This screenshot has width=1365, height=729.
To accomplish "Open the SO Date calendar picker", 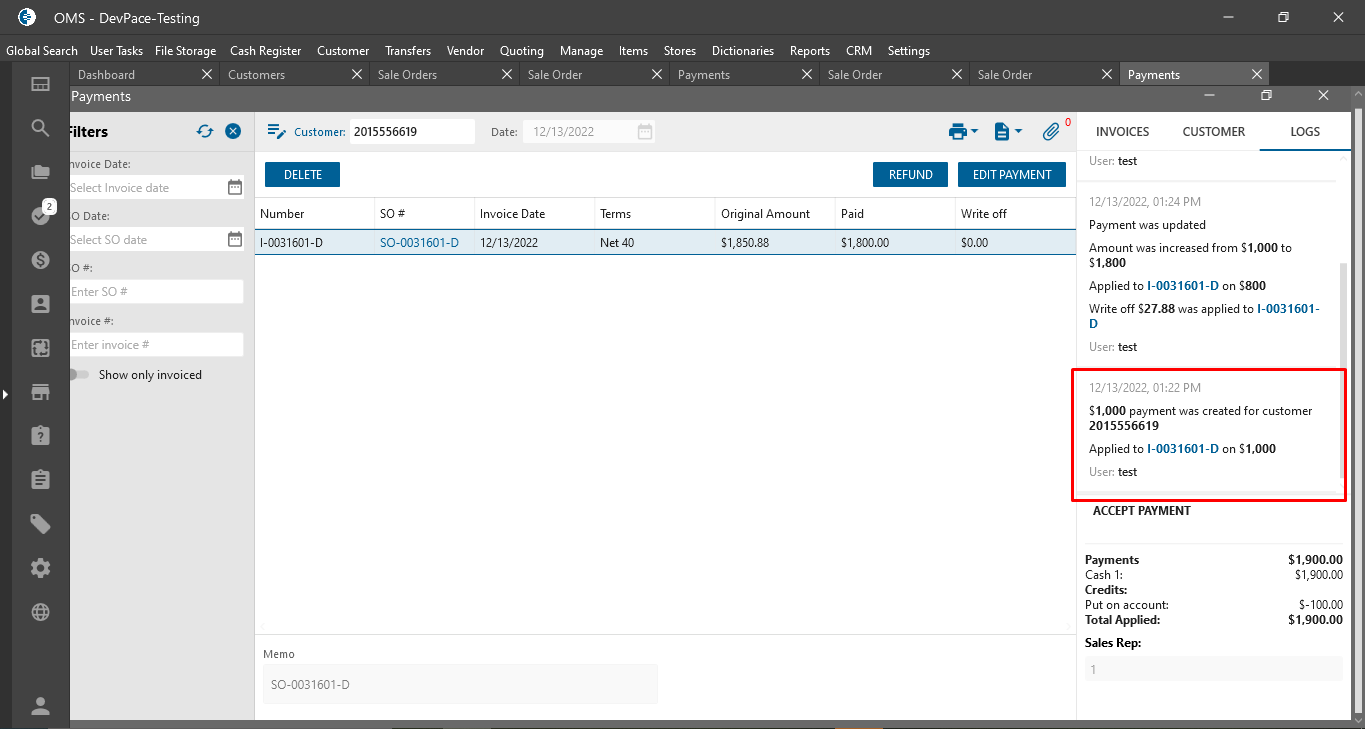I will click(235, 239).
